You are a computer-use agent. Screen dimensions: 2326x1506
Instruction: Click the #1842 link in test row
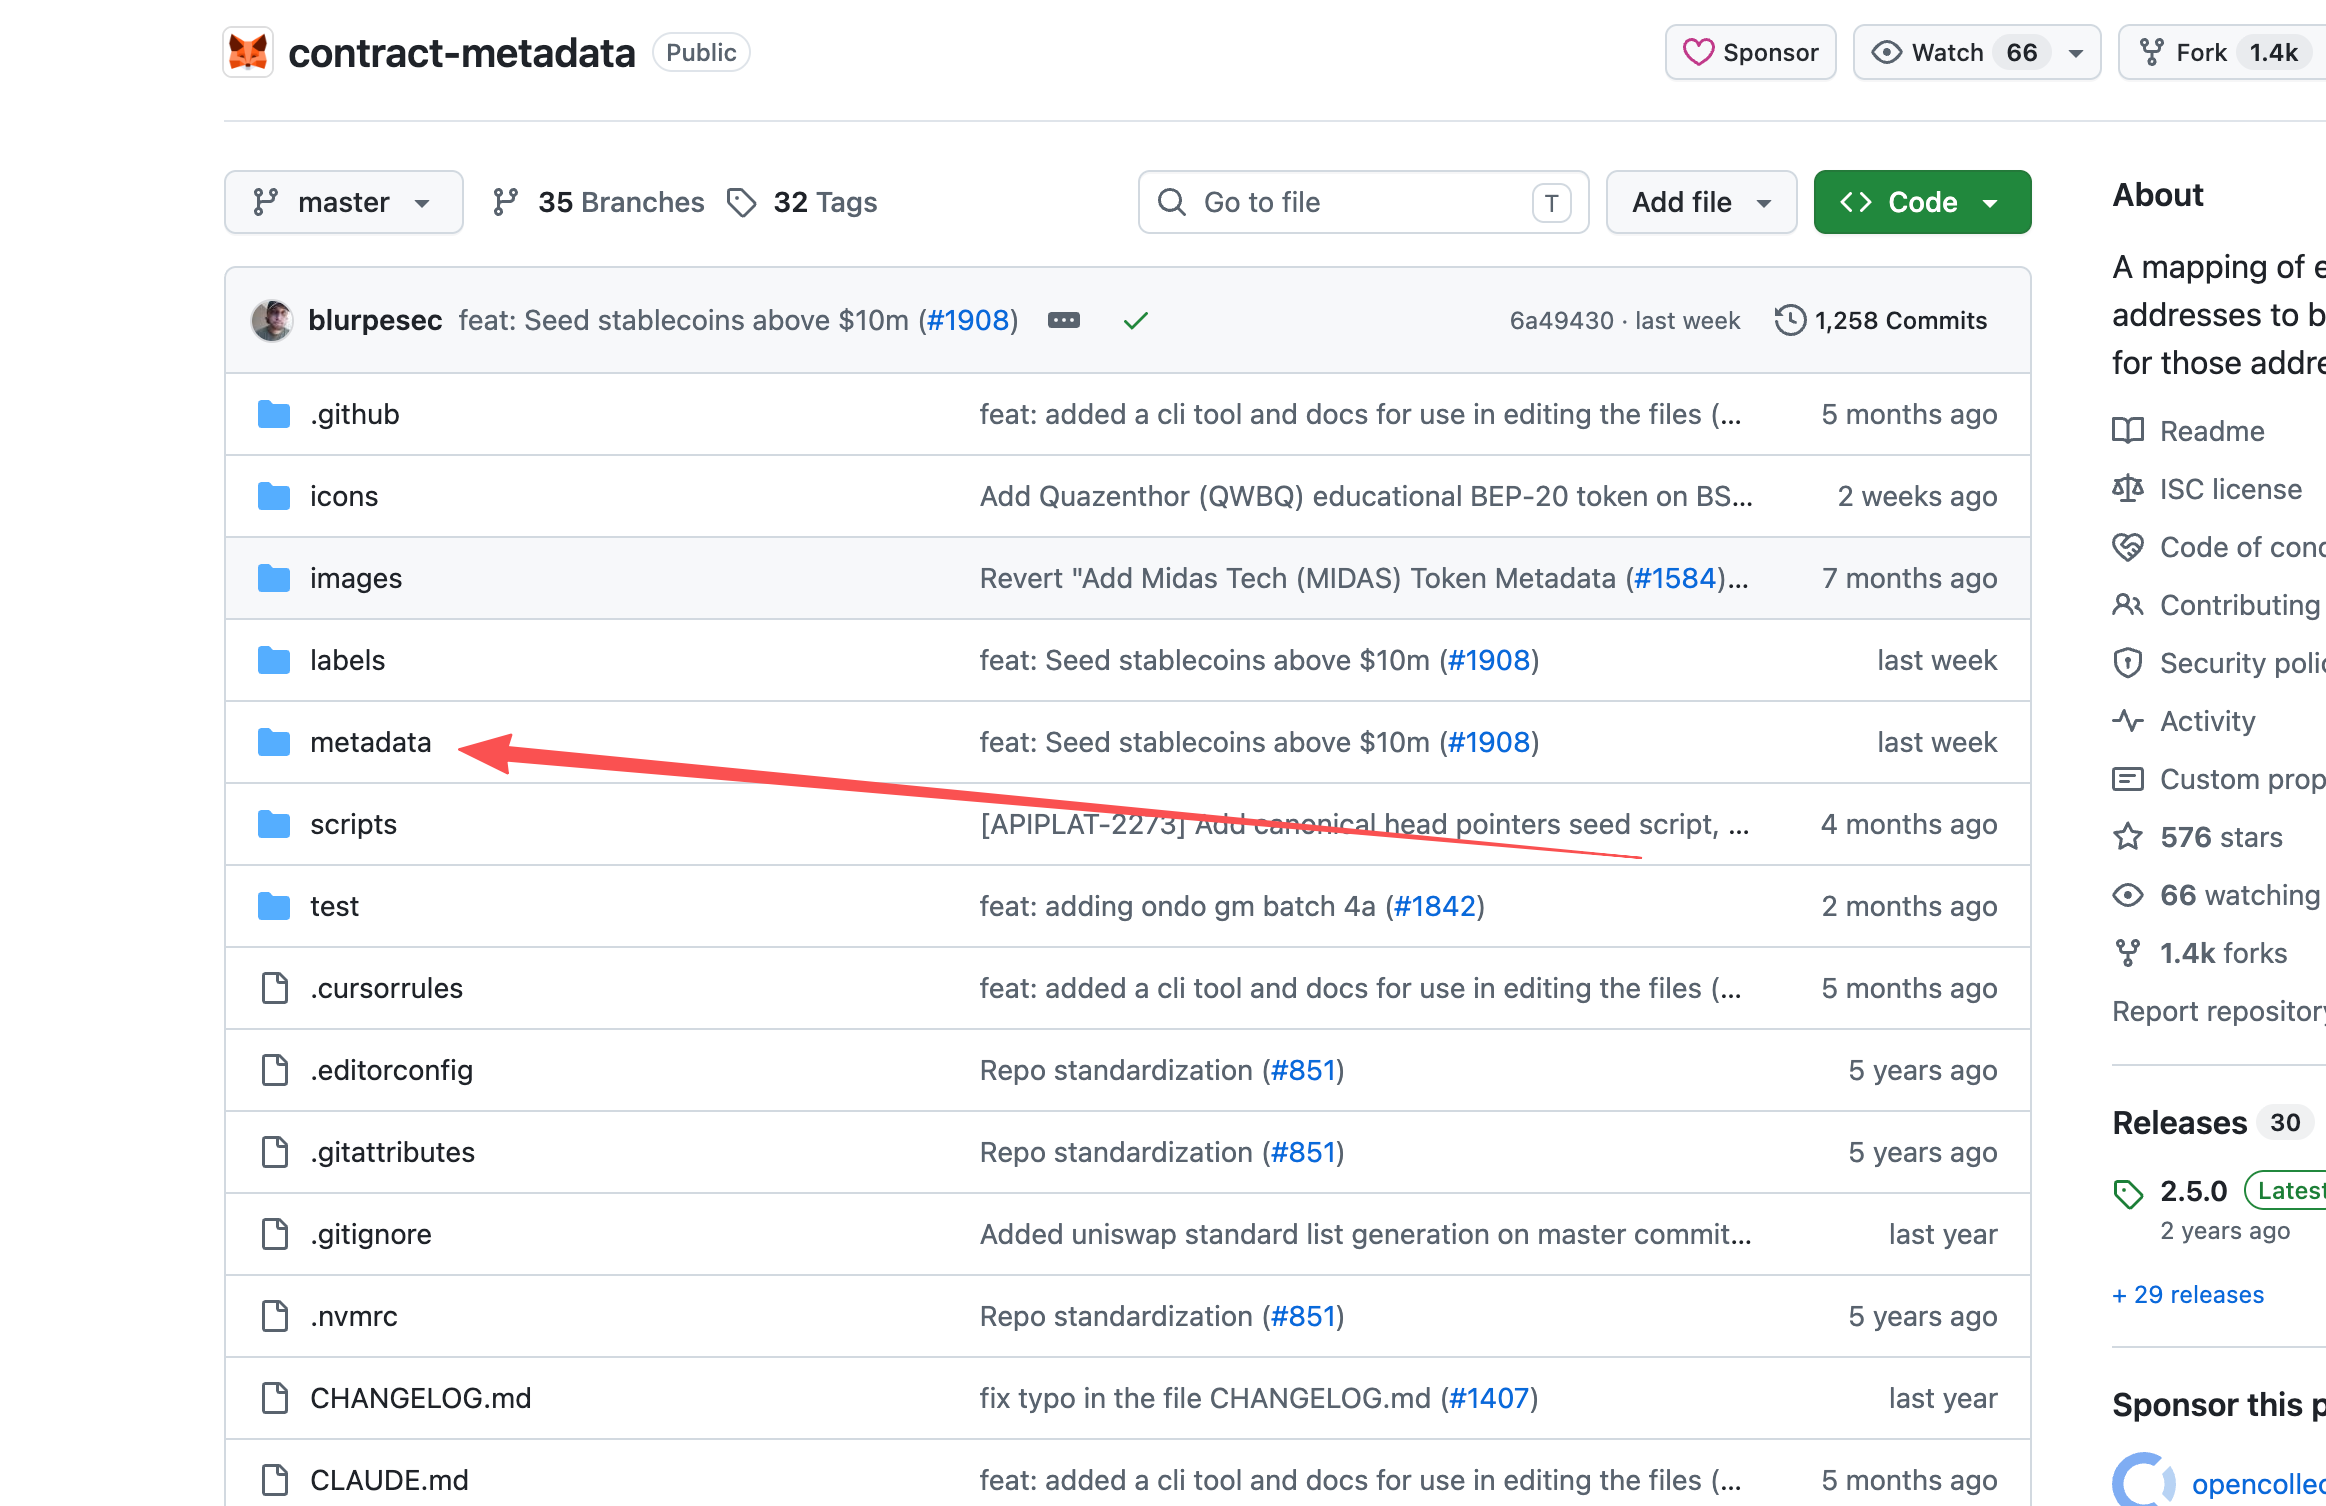1435,906
